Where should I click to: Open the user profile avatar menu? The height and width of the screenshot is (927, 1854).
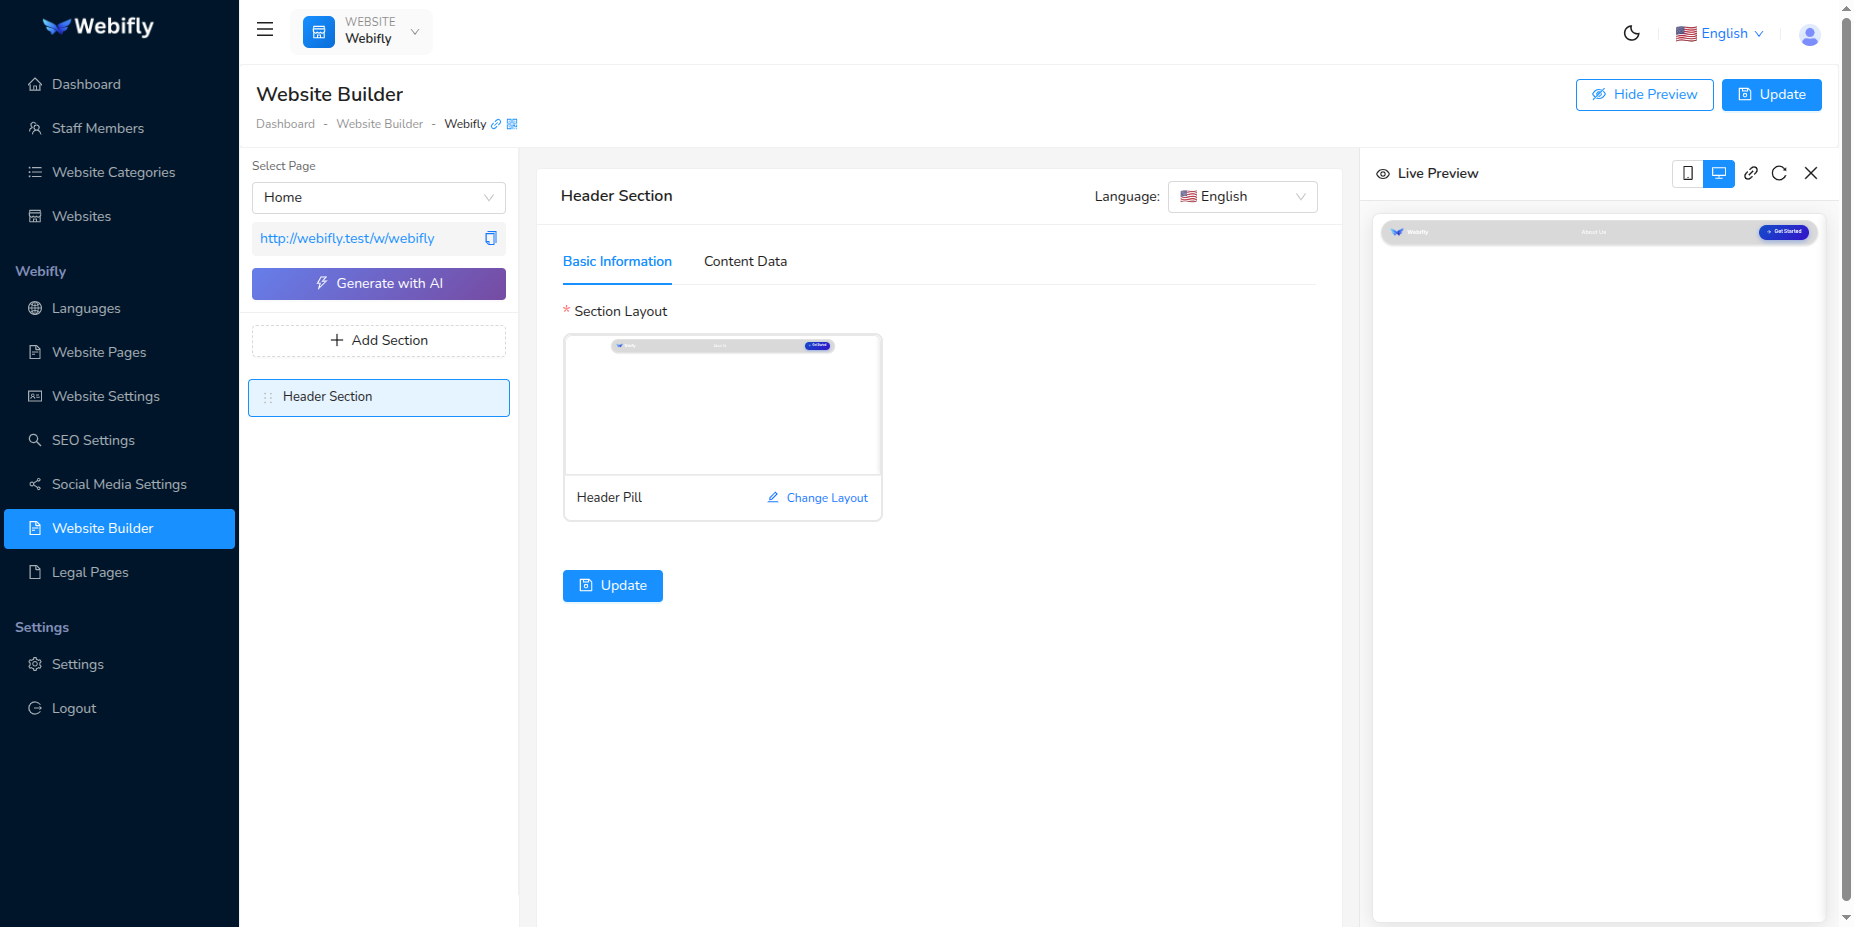point(1810,35)
